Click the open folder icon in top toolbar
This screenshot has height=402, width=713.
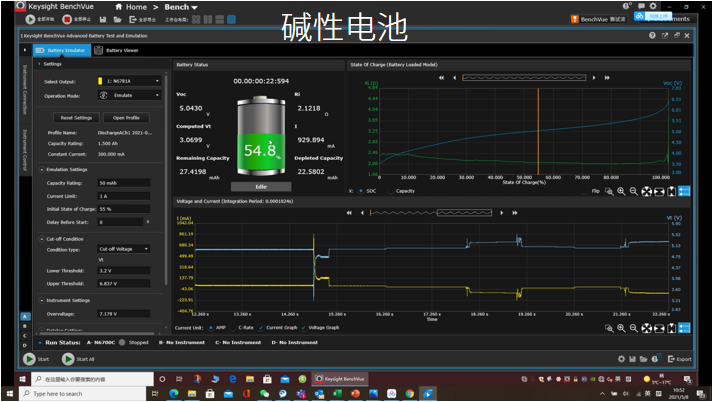(x=117, y=20)
